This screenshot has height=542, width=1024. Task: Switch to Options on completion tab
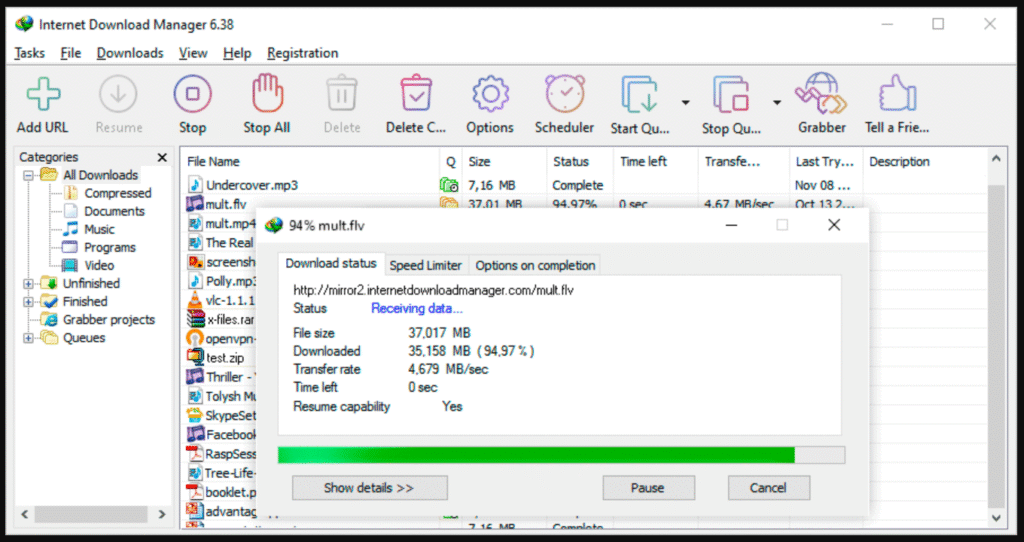[x=535, y=265]
